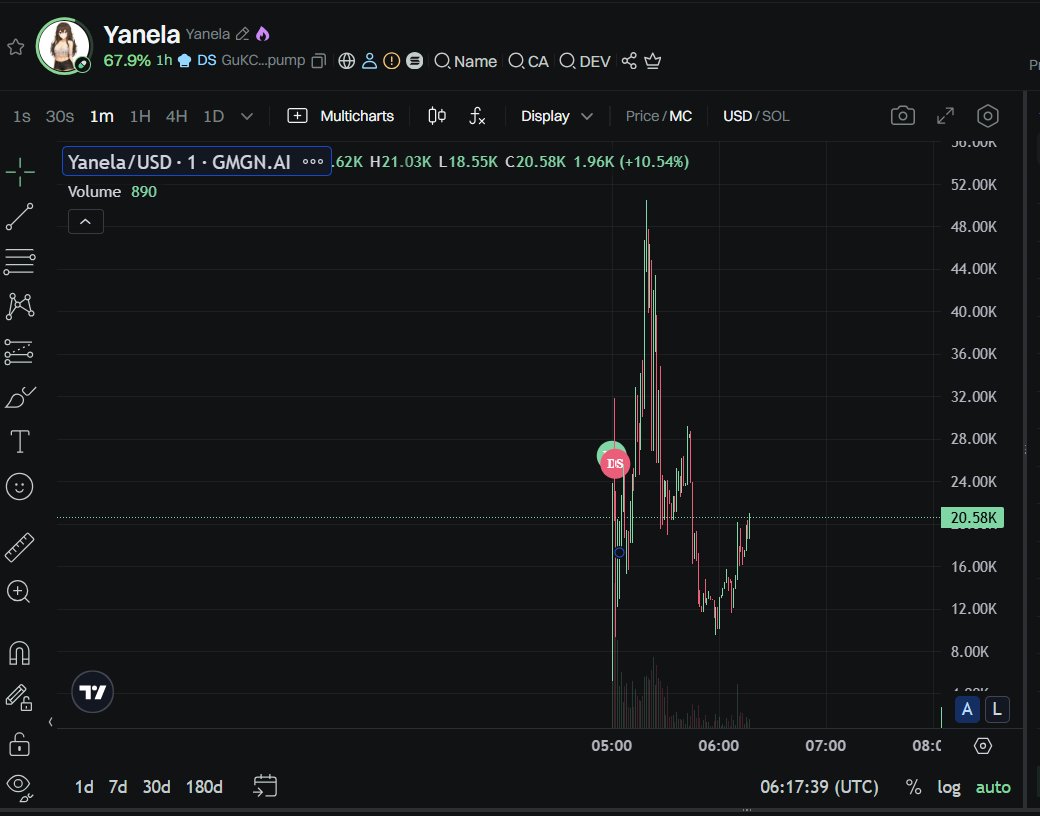Open the token website via the globe icon

(346, 61)
